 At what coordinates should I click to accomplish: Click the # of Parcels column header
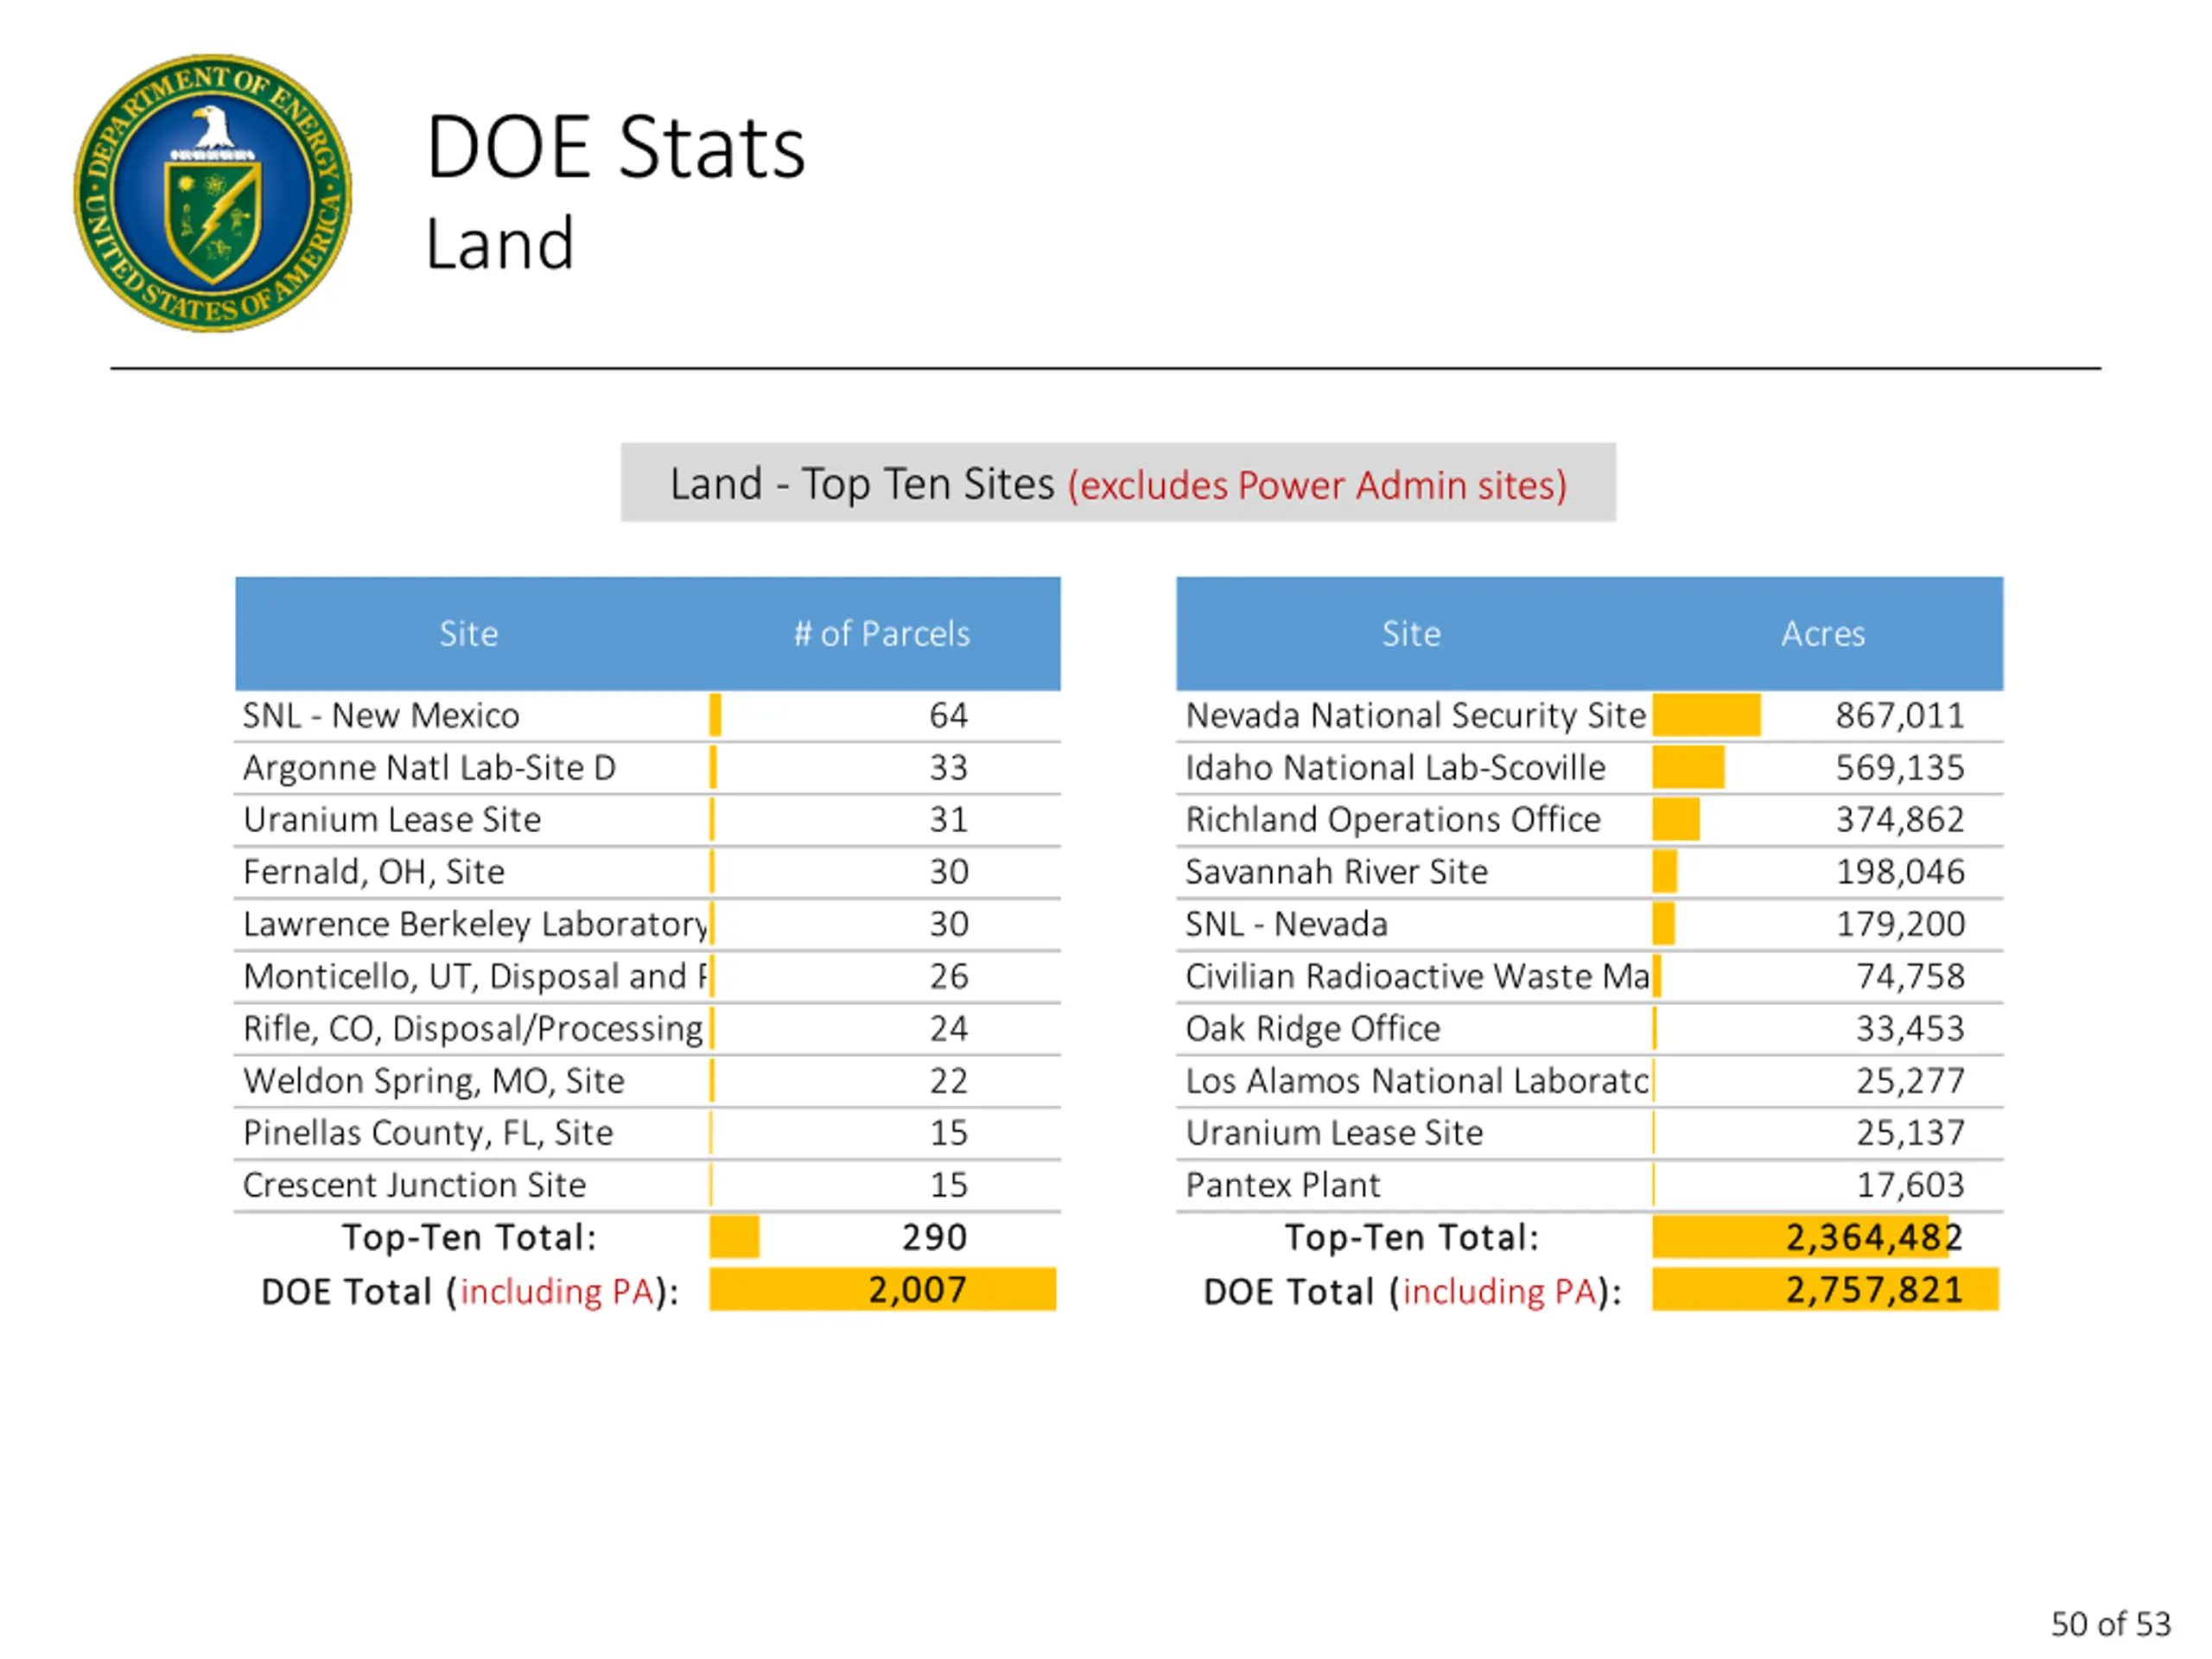coord(881,634)
